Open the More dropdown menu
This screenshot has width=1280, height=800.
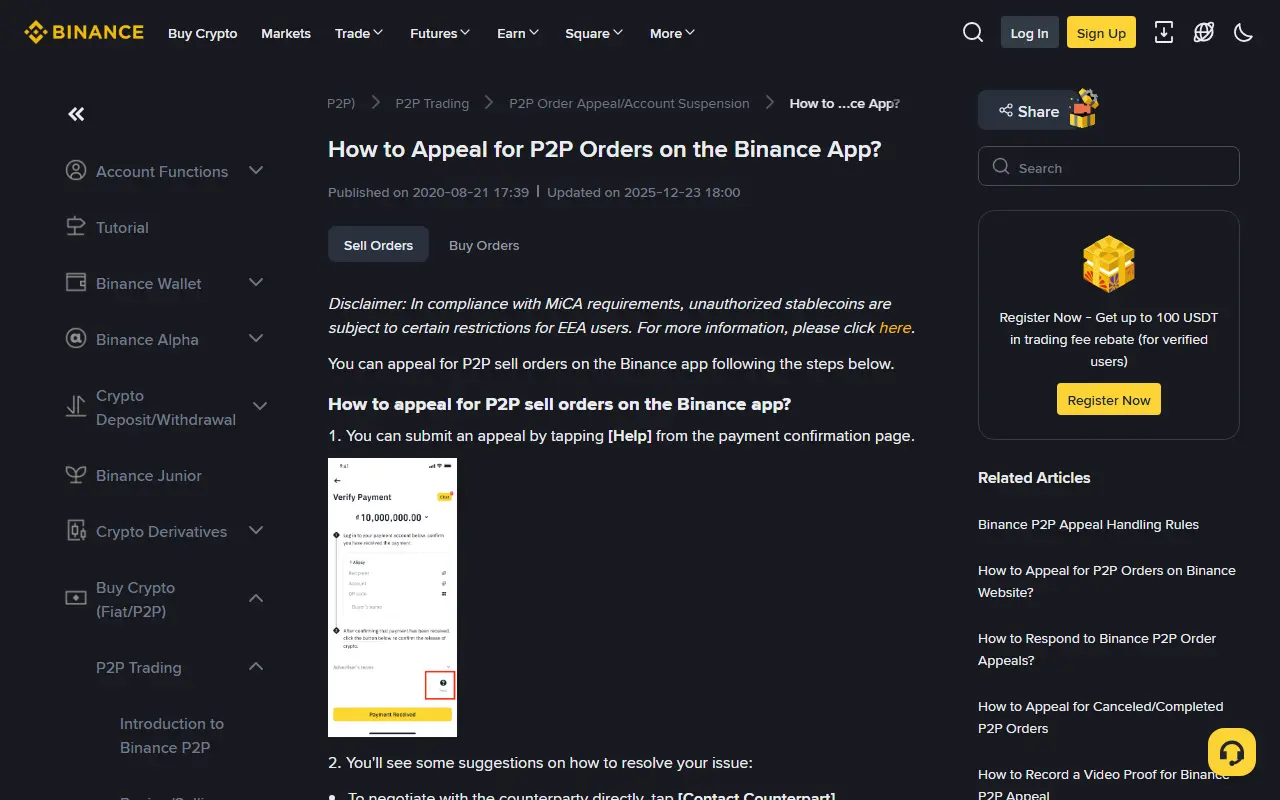pos(672,33)
